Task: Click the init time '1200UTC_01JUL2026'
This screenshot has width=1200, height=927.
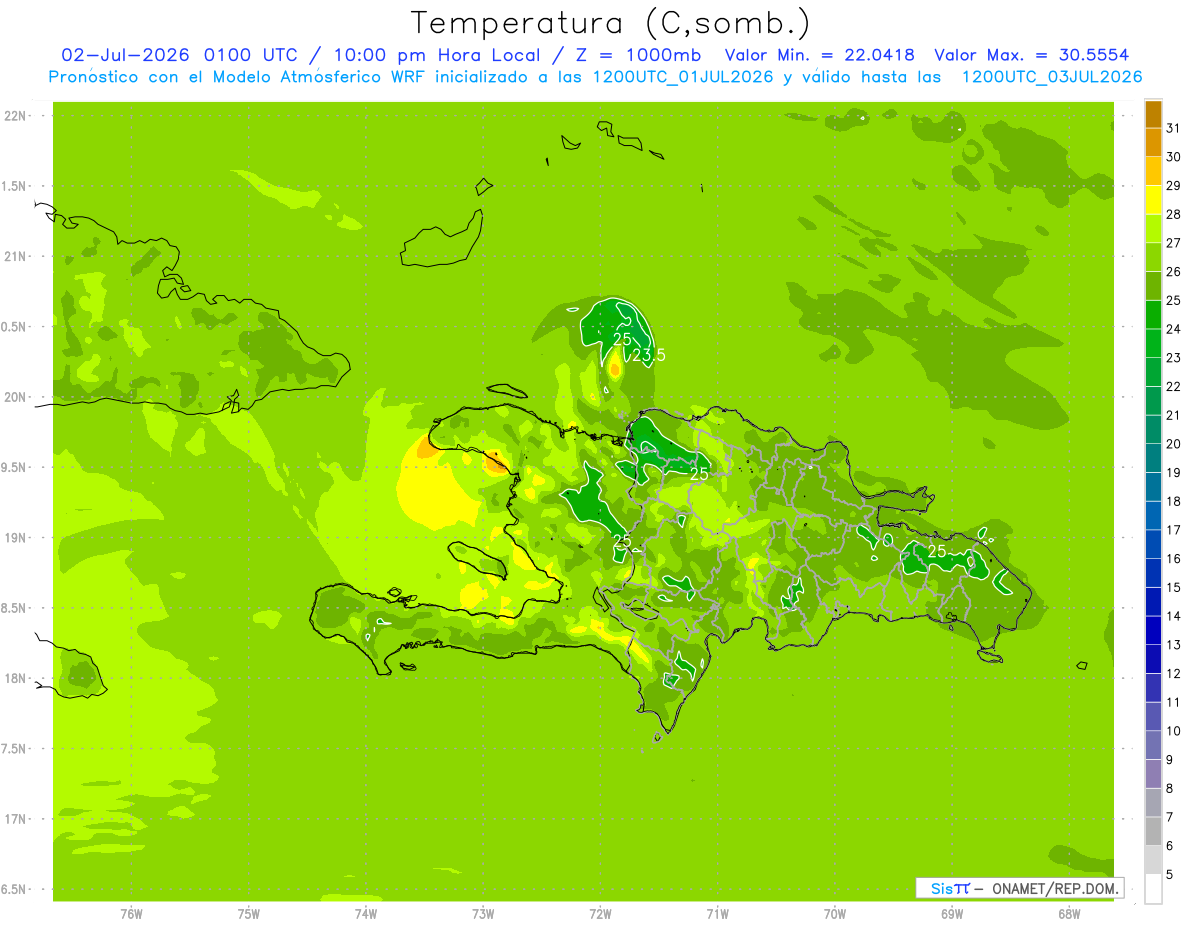Action: point(685,77)
